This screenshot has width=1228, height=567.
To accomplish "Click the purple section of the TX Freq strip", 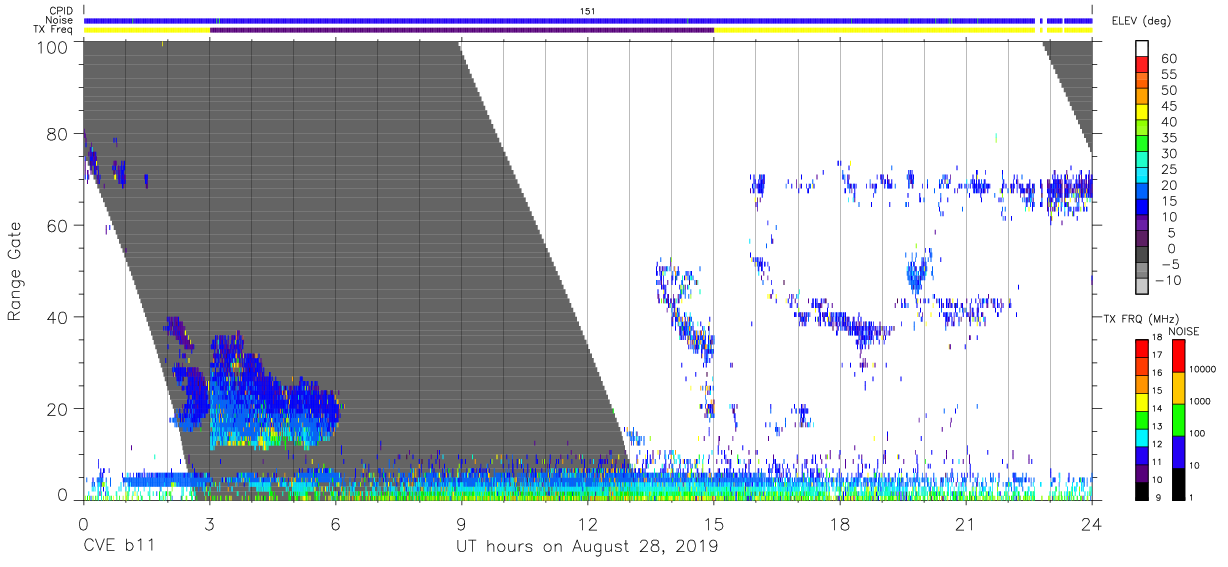I will pyautogui.click(x=462, y=30).
